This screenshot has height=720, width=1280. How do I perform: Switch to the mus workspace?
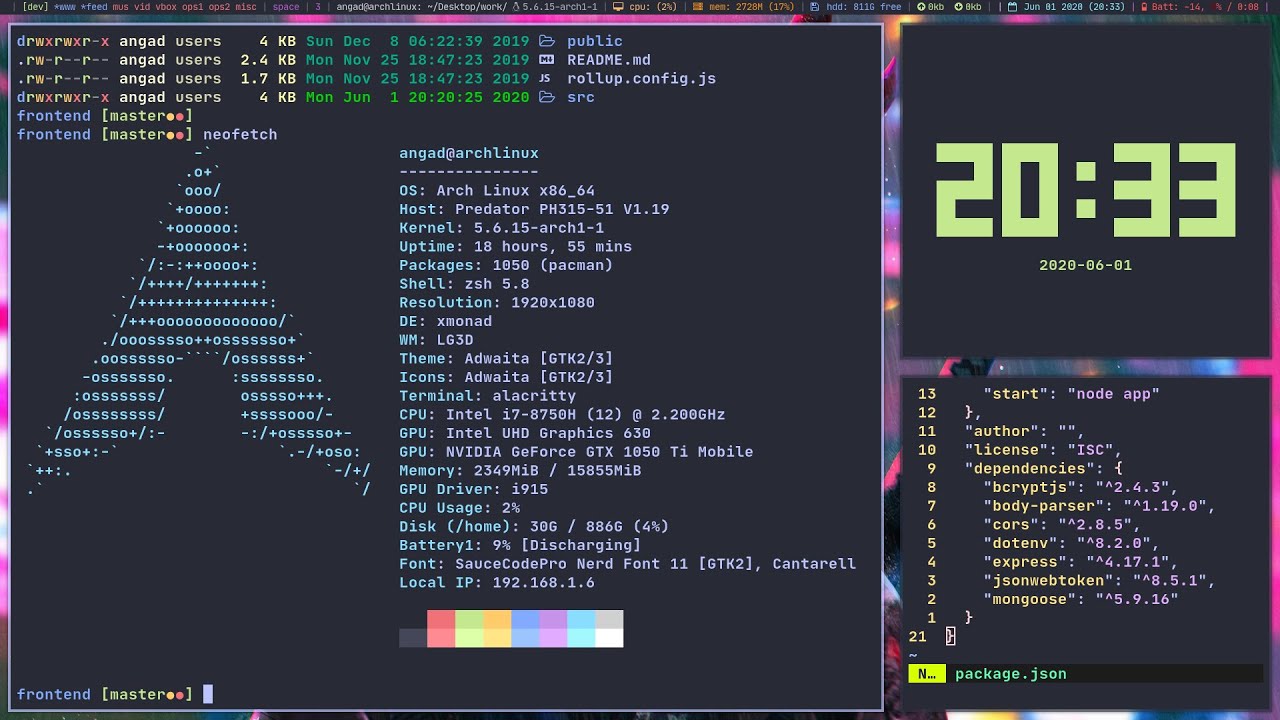pyautogui.click(x=120, y=6)
